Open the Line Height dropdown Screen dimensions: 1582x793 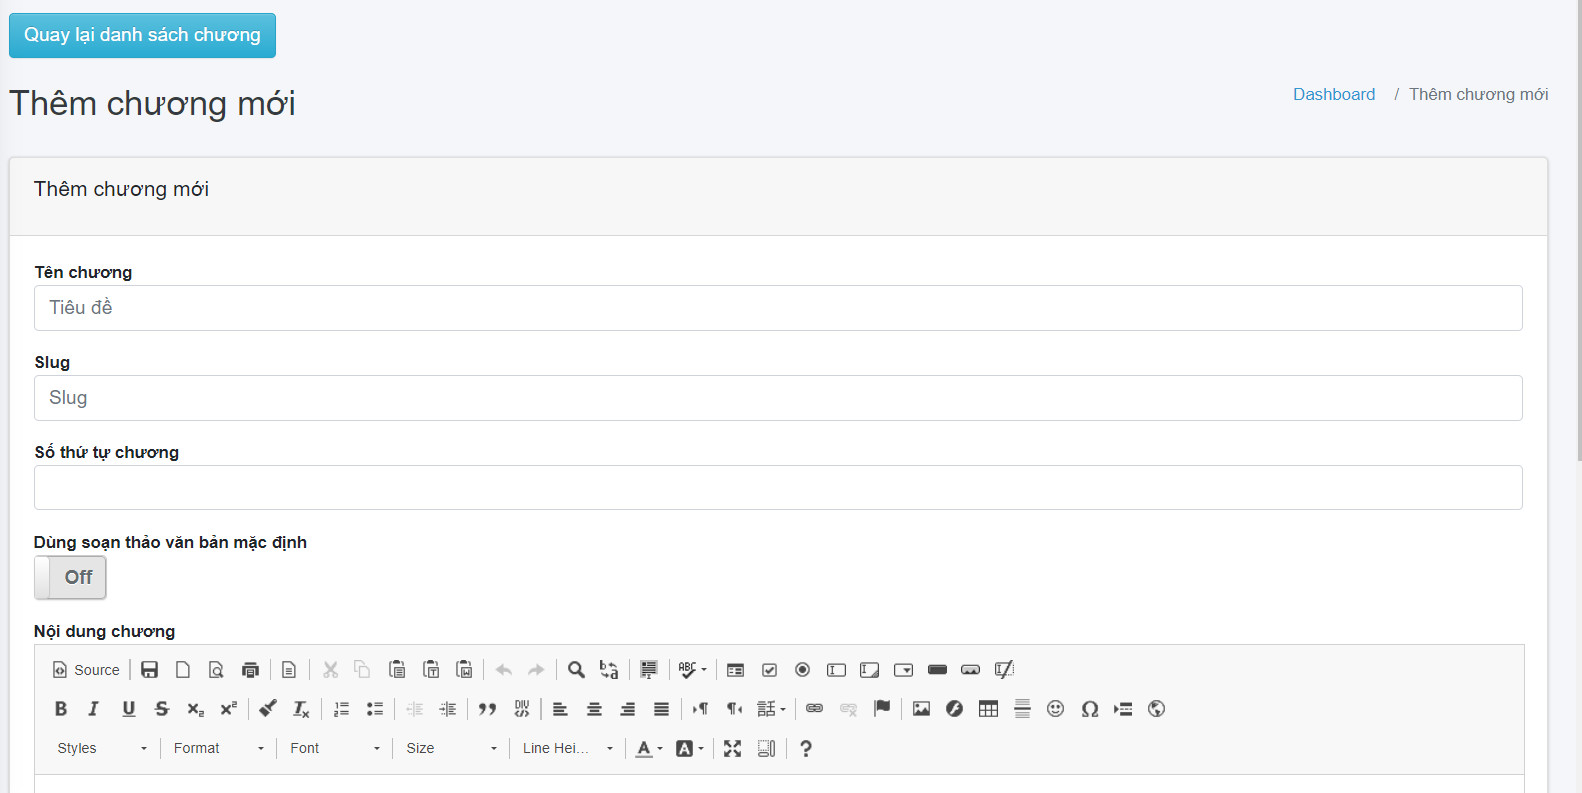(x=568, y=748)
